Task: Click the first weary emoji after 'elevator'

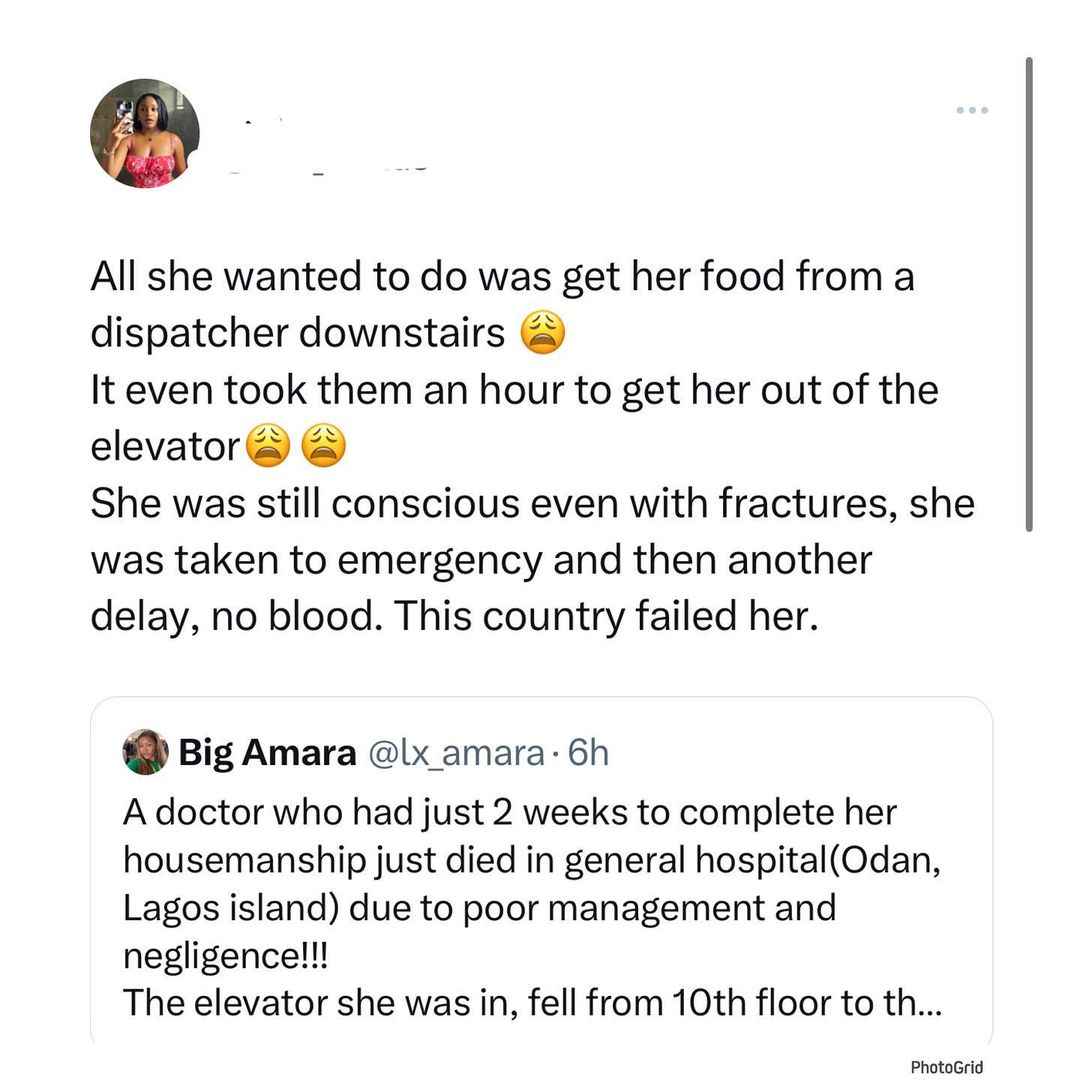Action: tap(269, 446)
